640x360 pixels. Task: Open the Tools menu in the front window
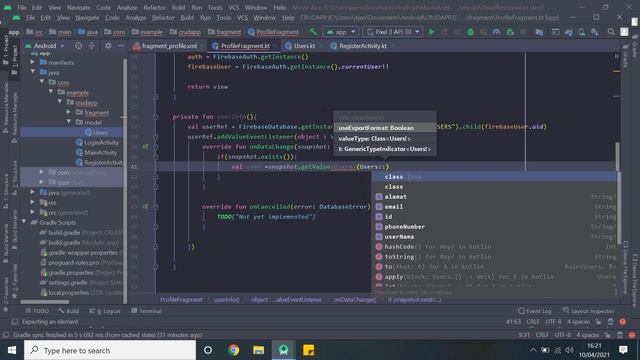(223, 18)
